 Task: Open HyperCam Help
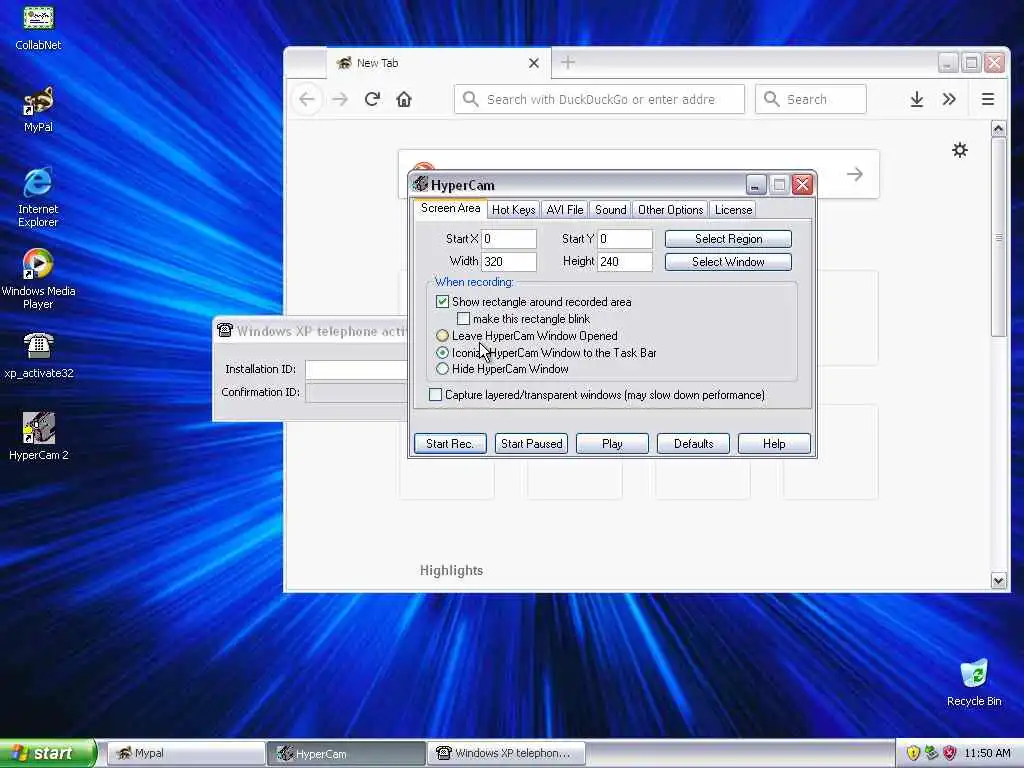tap(774, 443)
